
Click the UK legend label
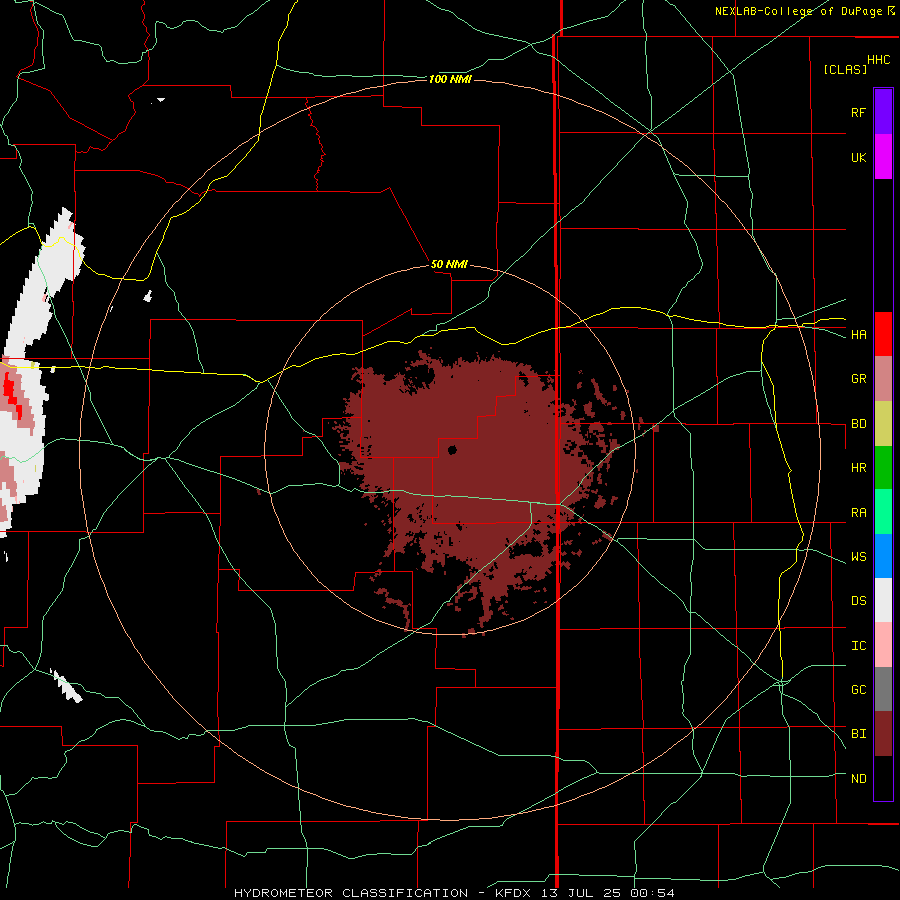pos(858,157)
